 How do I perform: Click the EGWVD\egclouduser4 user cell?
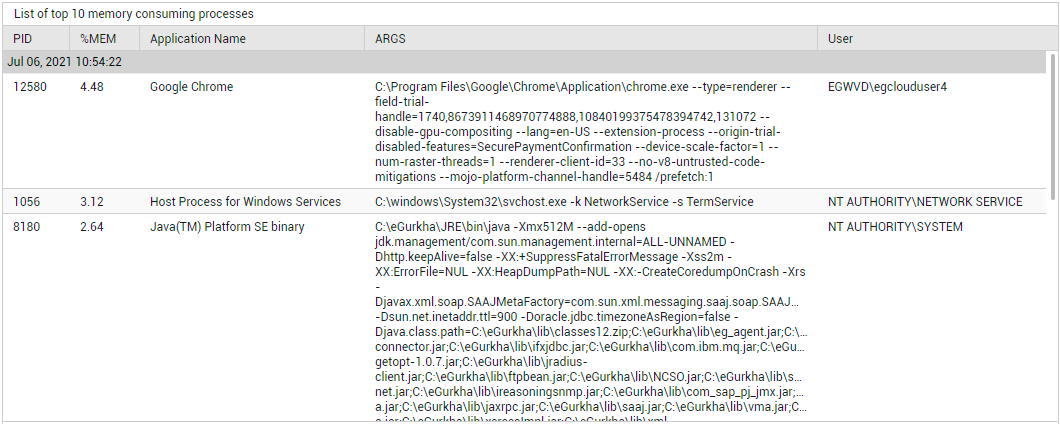[x=887, y=87]
